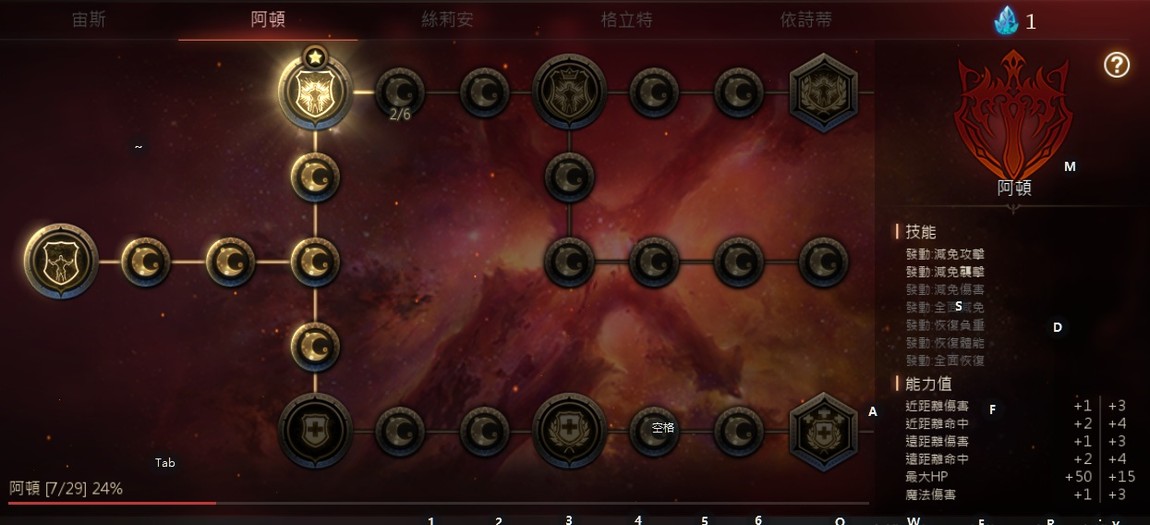Select the hexagonal winged emblem node
1150x525 pixels.
(x=823, y=92)
